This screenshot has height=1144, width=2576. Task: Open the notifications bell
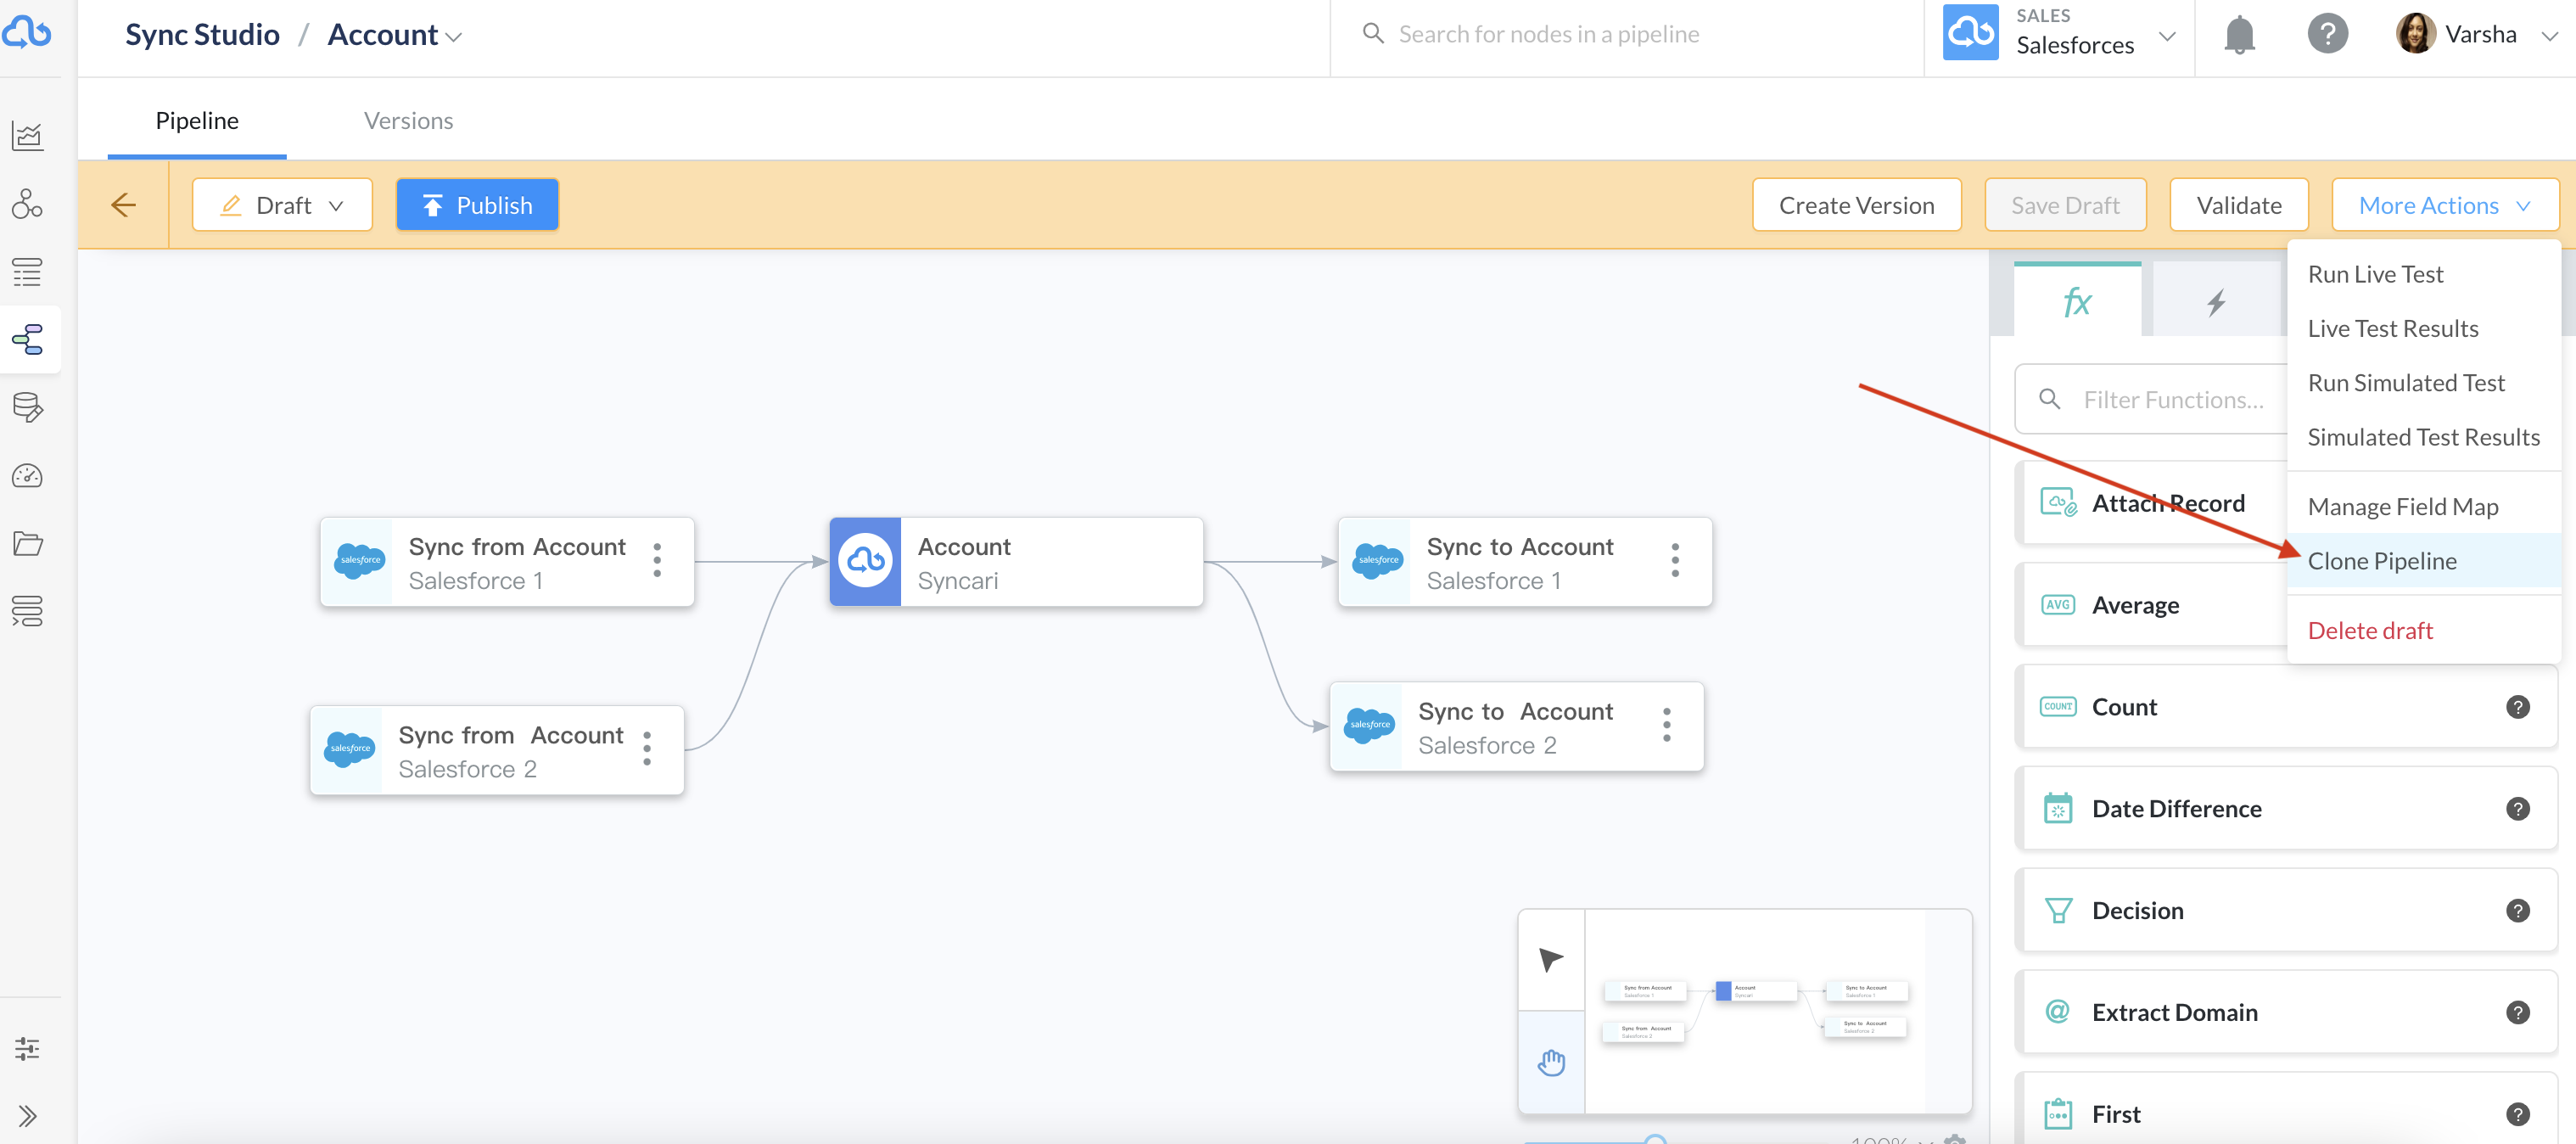2239,35
